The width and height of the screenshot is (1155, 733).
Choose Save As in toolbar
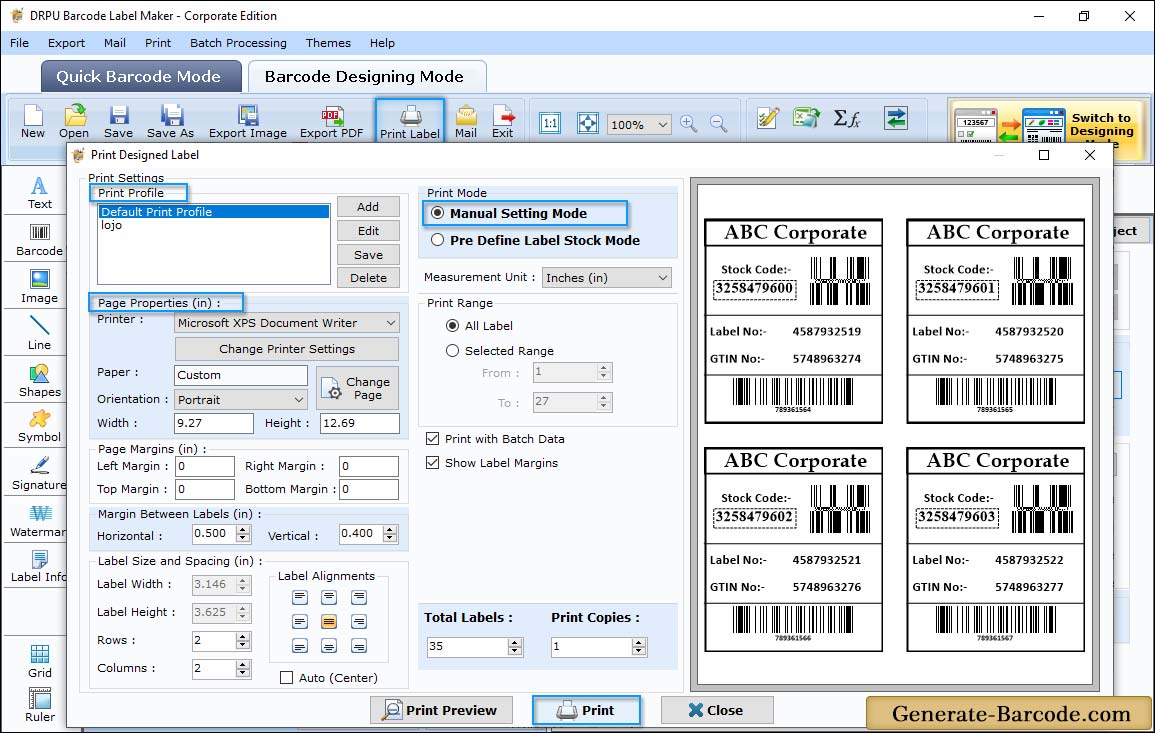point(170,122)
